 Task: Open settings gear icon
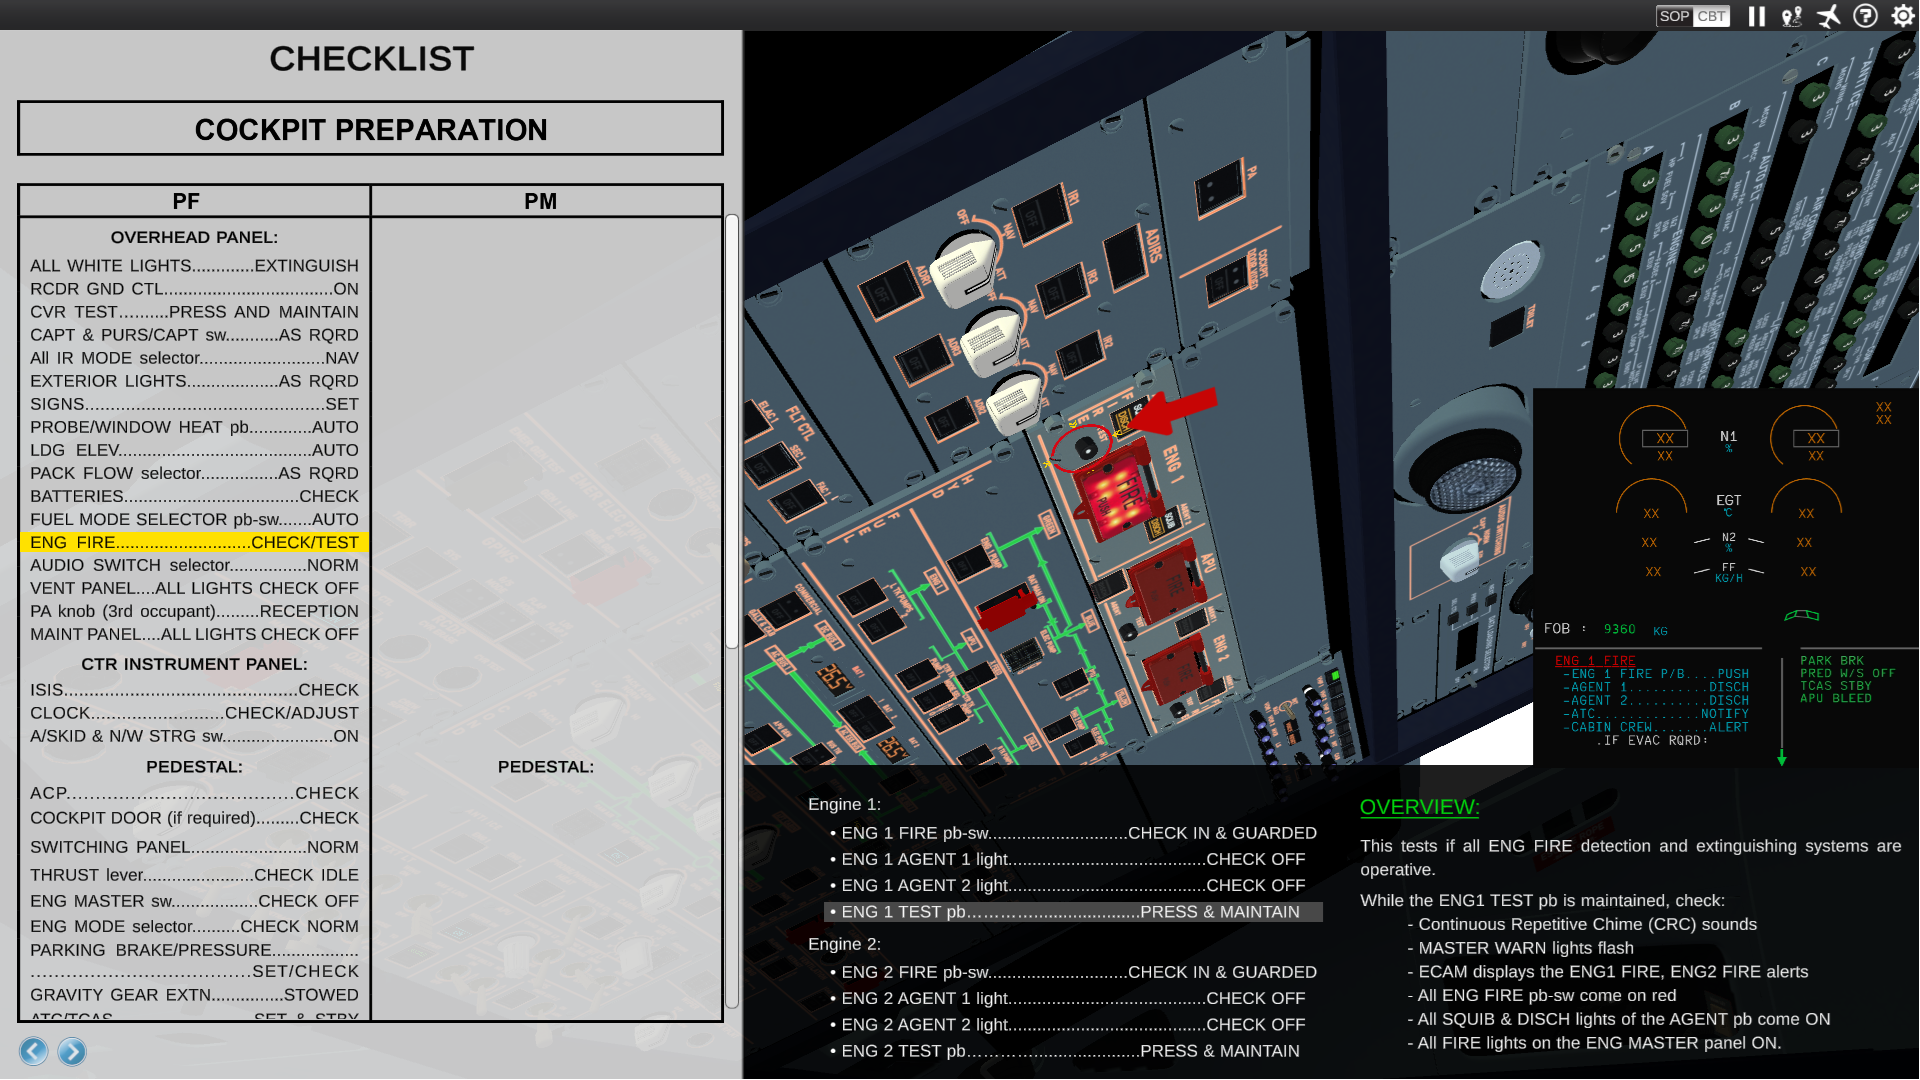[x=1903, y=16]
